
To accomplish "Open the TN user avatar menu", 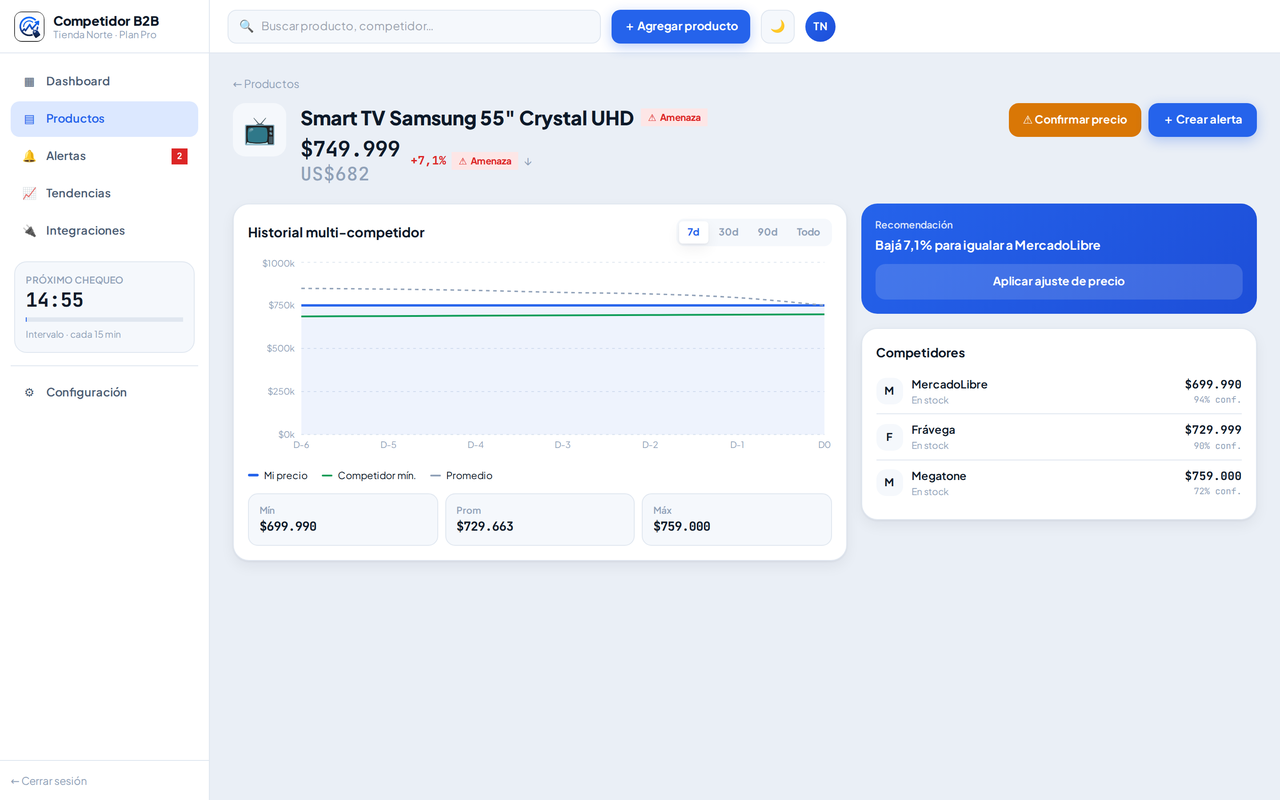I will (820, 26).
